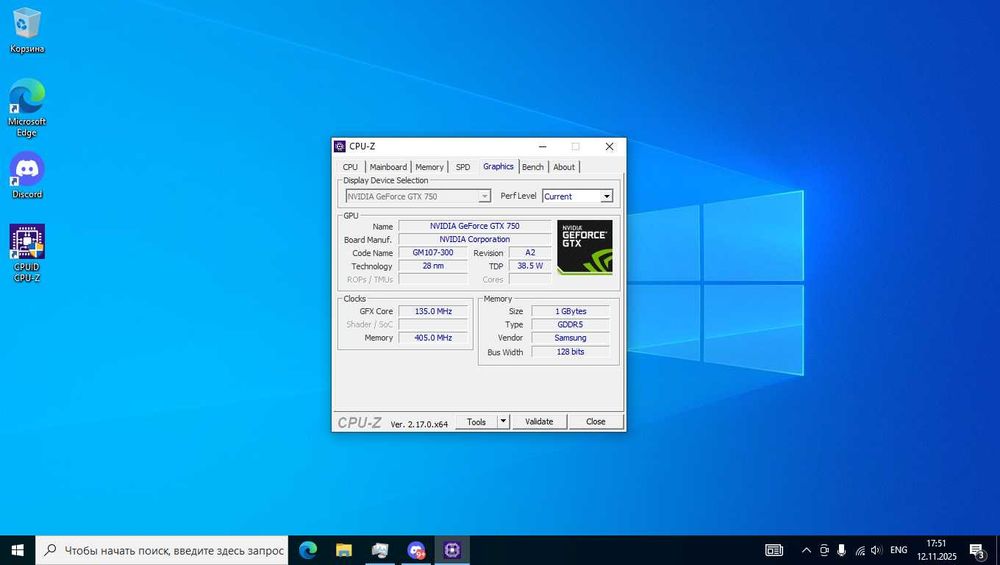Image resolution: width=1000 pixels, height=565 pixels.
Task: Open the camera Meet Now tray icon
Action: 824,550
